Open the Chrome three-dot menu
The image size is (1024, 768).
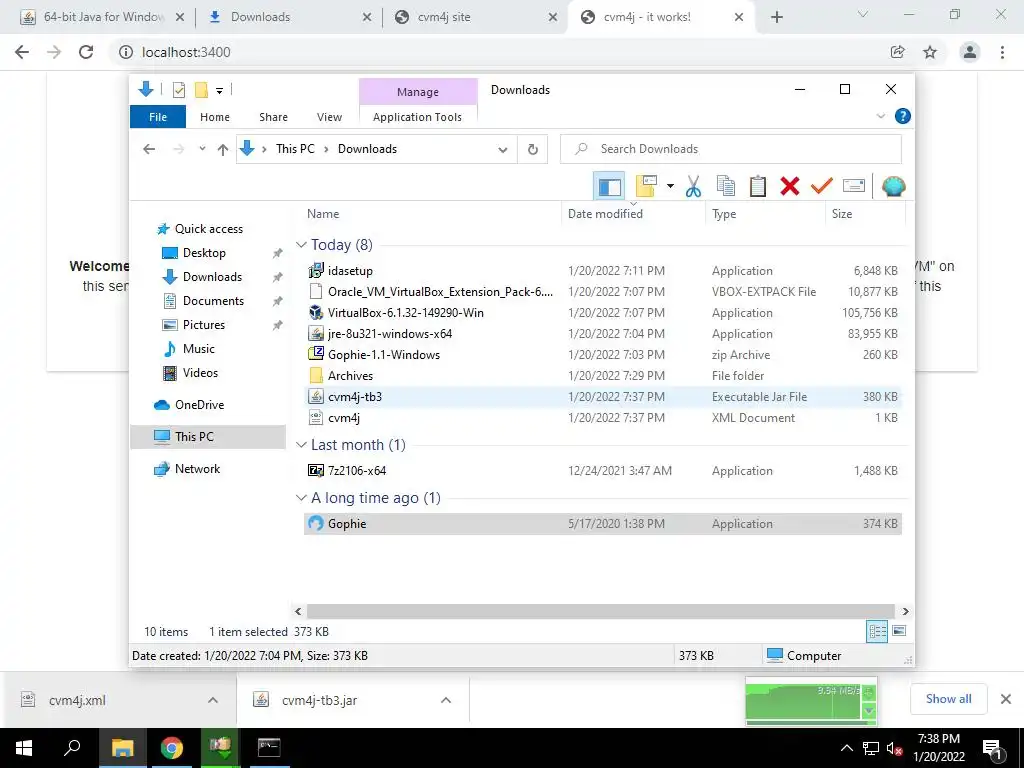[x=1002, y=52]
